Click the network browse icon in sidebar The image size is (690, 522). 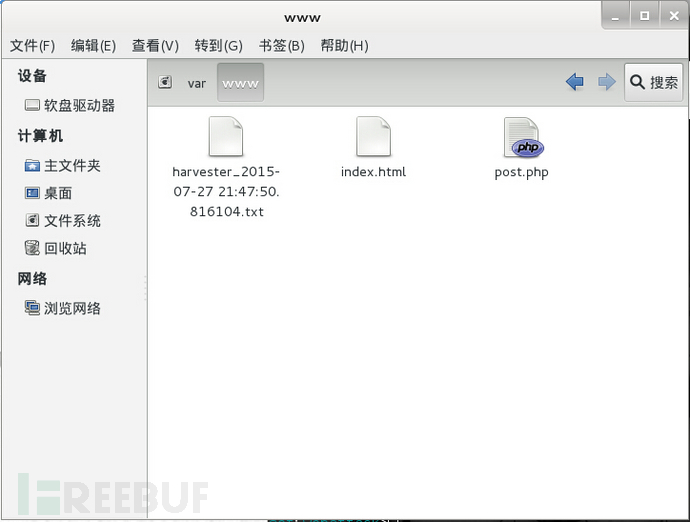pyautogui.click(x=32, y=308)
